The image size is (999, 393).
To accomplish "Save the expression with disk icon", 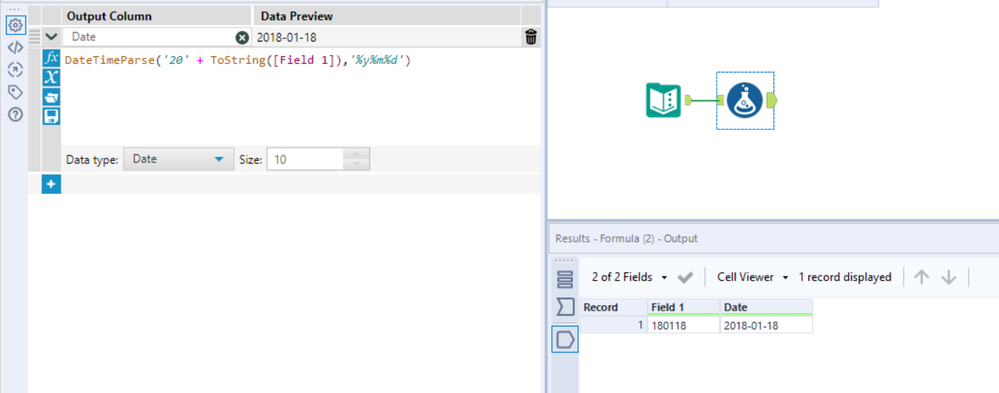I will click(52, 116).
